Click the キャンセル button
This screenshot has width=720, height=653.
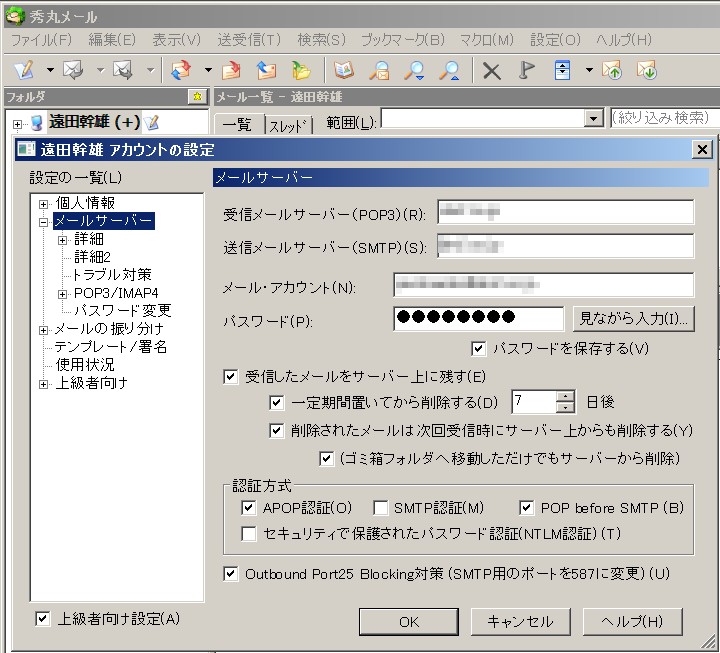click(520, 621)
